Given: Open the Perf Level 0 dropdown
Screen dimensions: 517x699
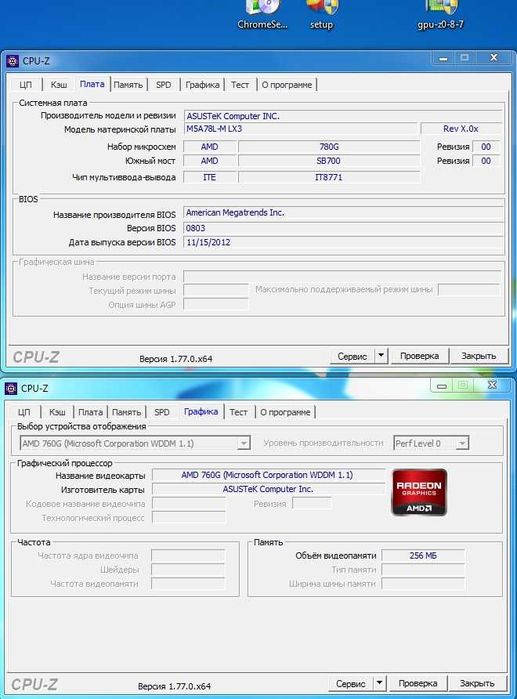Looking at the screenshot, I should pos(431,444).
